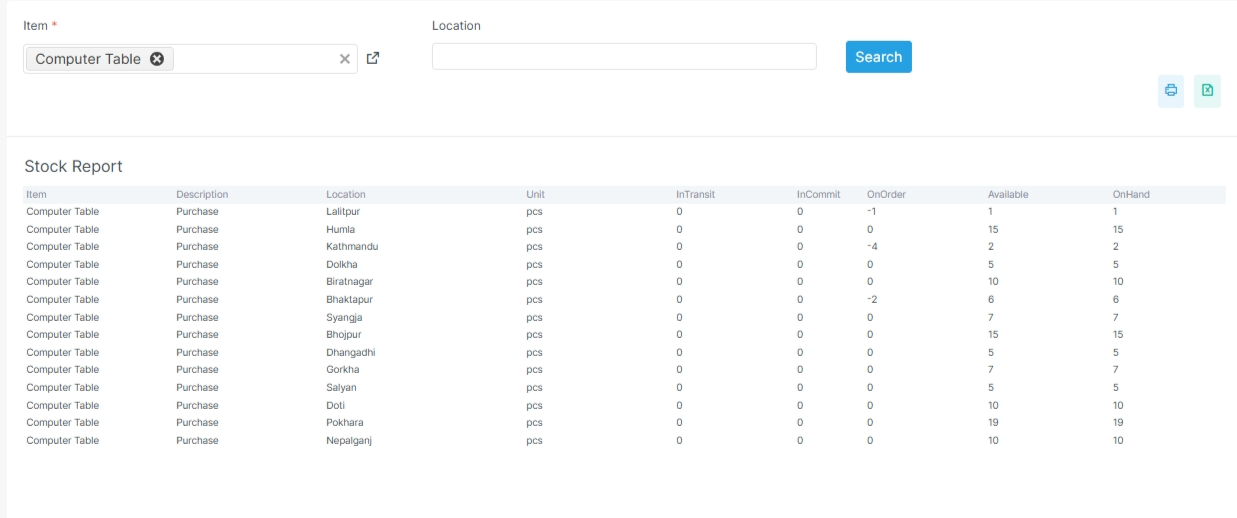1237x518 pixels.
Task: Click the Stock Report heading
Action: [x=74, y=167]
